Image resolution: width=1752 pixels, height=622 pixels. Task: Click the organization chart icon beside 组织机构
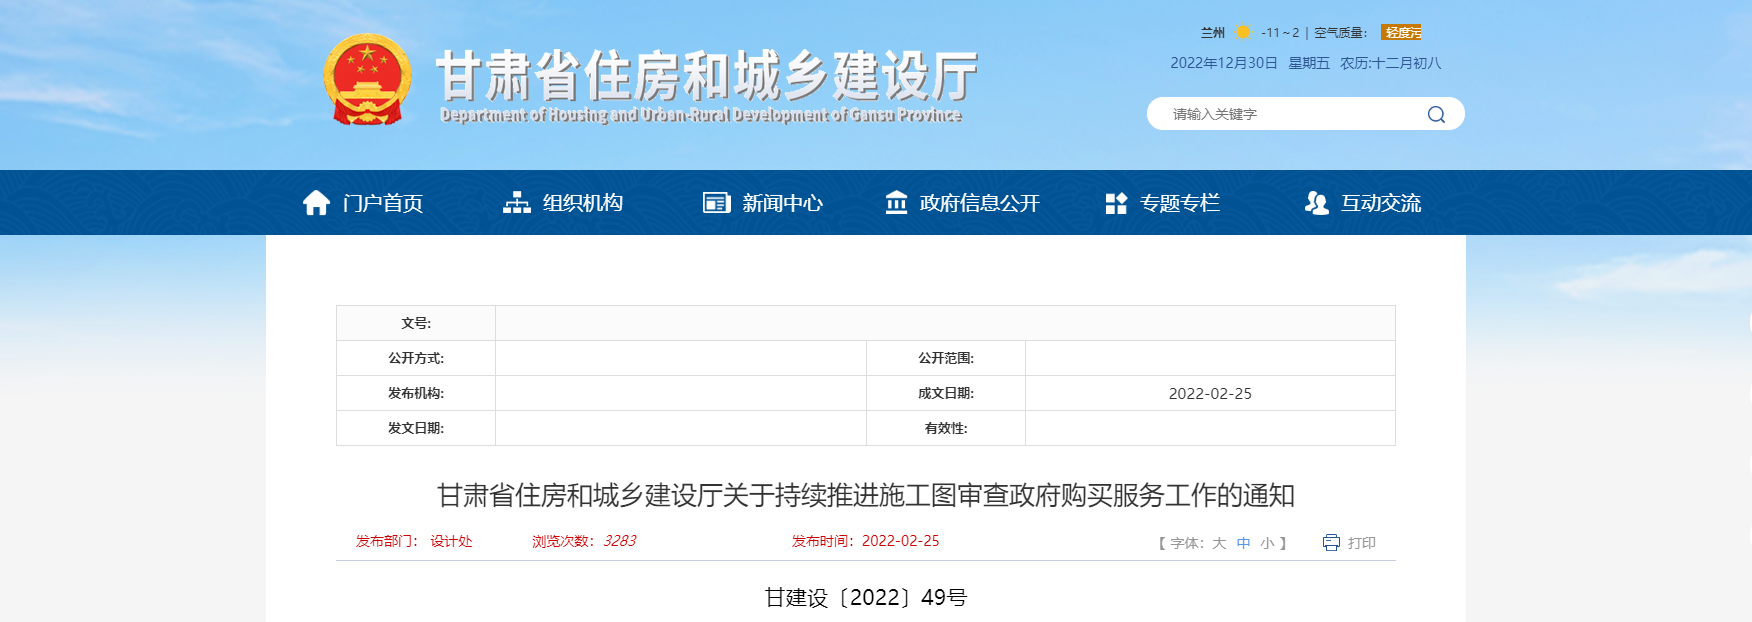pyautogui.click(x=516, y=203)
